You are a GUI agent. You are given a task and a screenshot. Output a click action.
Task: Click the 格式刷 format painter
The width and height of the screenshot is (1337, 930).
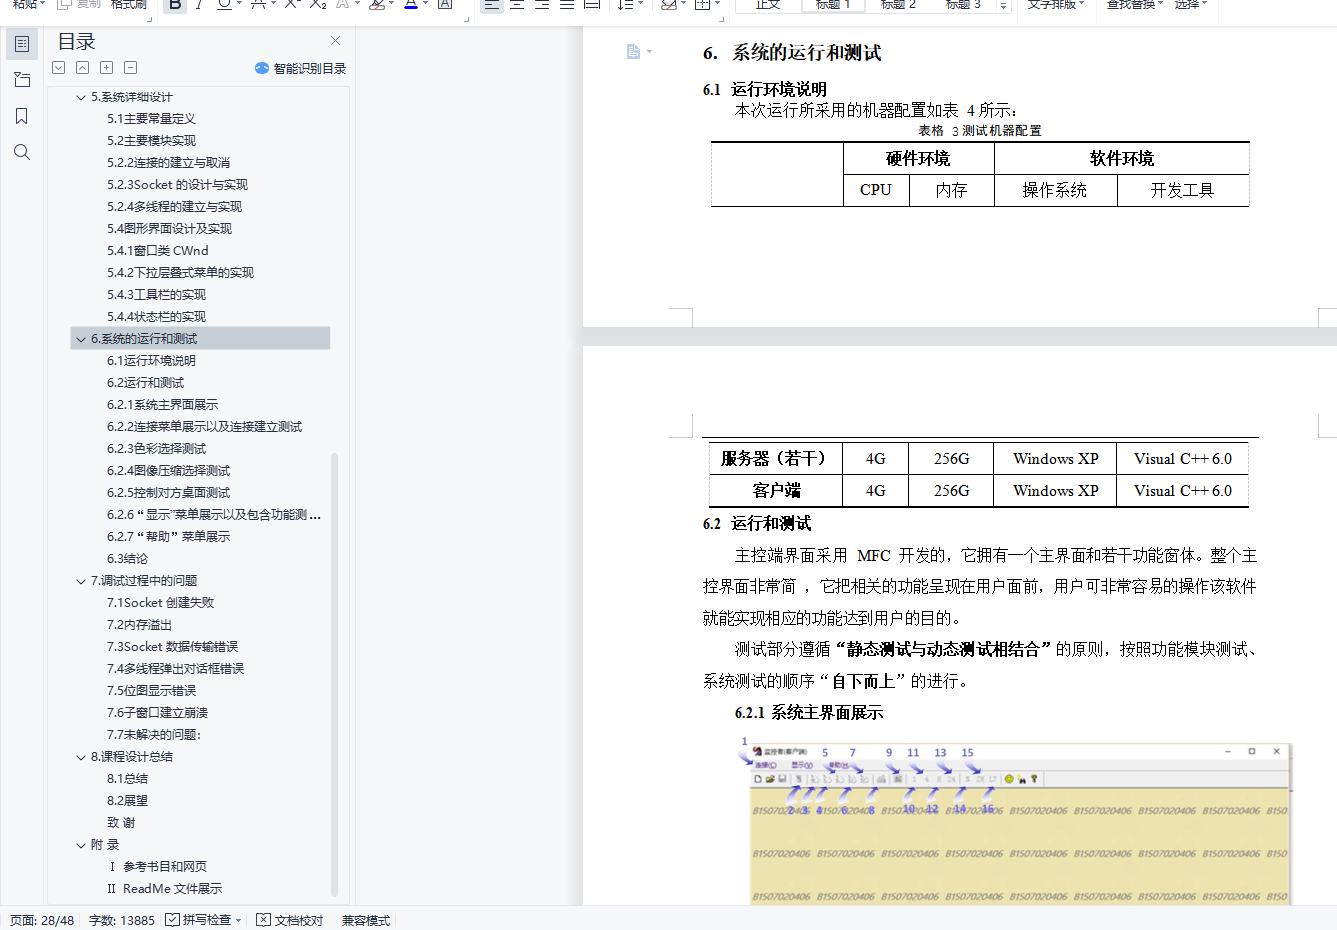[x=129, y=4]
